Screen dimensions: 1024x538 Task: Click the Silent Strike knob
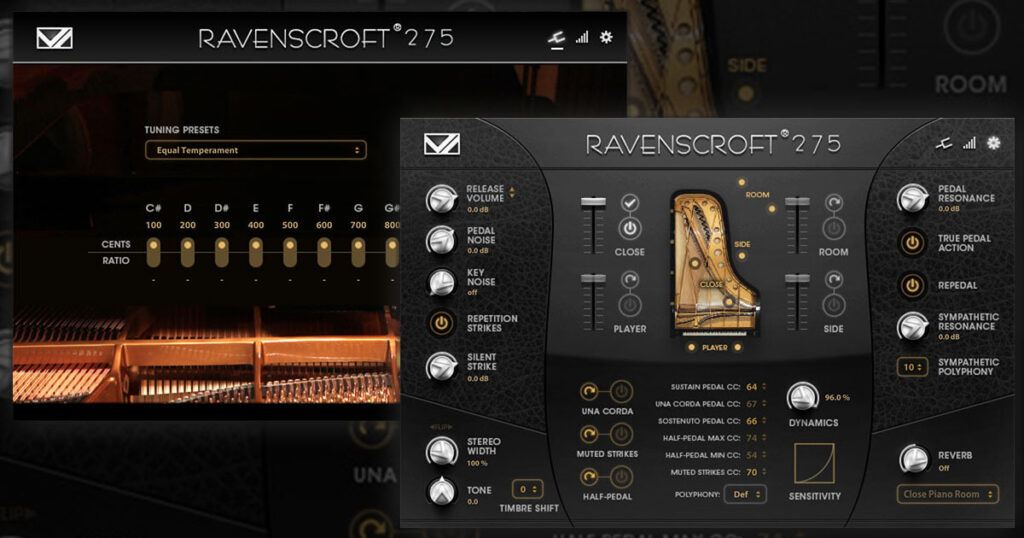click(x=441, y=367)
